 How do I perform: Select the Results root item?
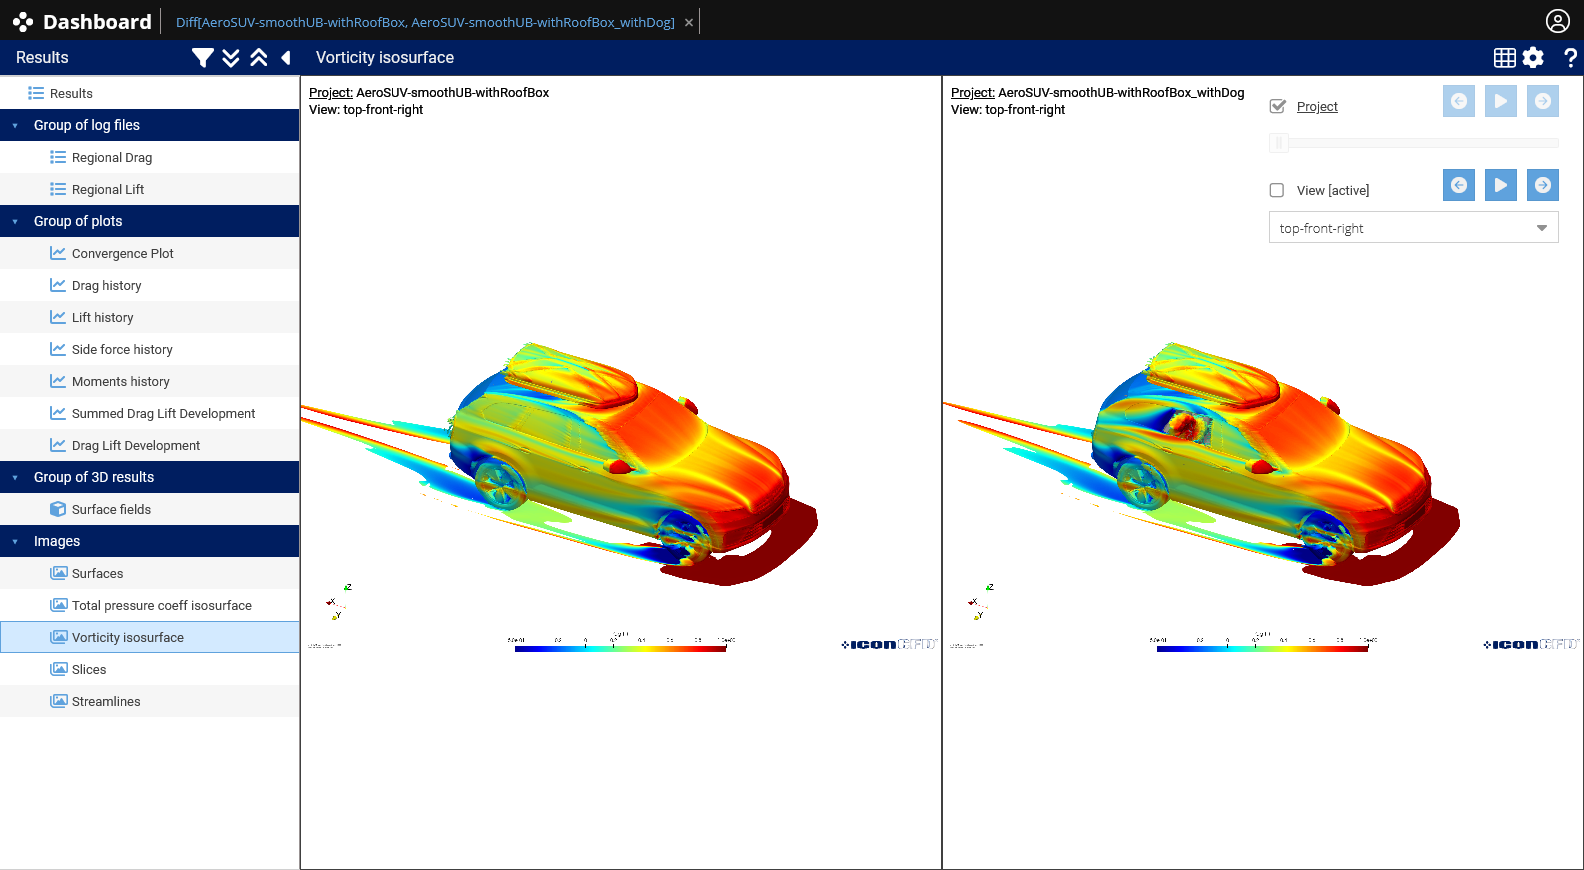pyautogui.click(x=150, y=93)
